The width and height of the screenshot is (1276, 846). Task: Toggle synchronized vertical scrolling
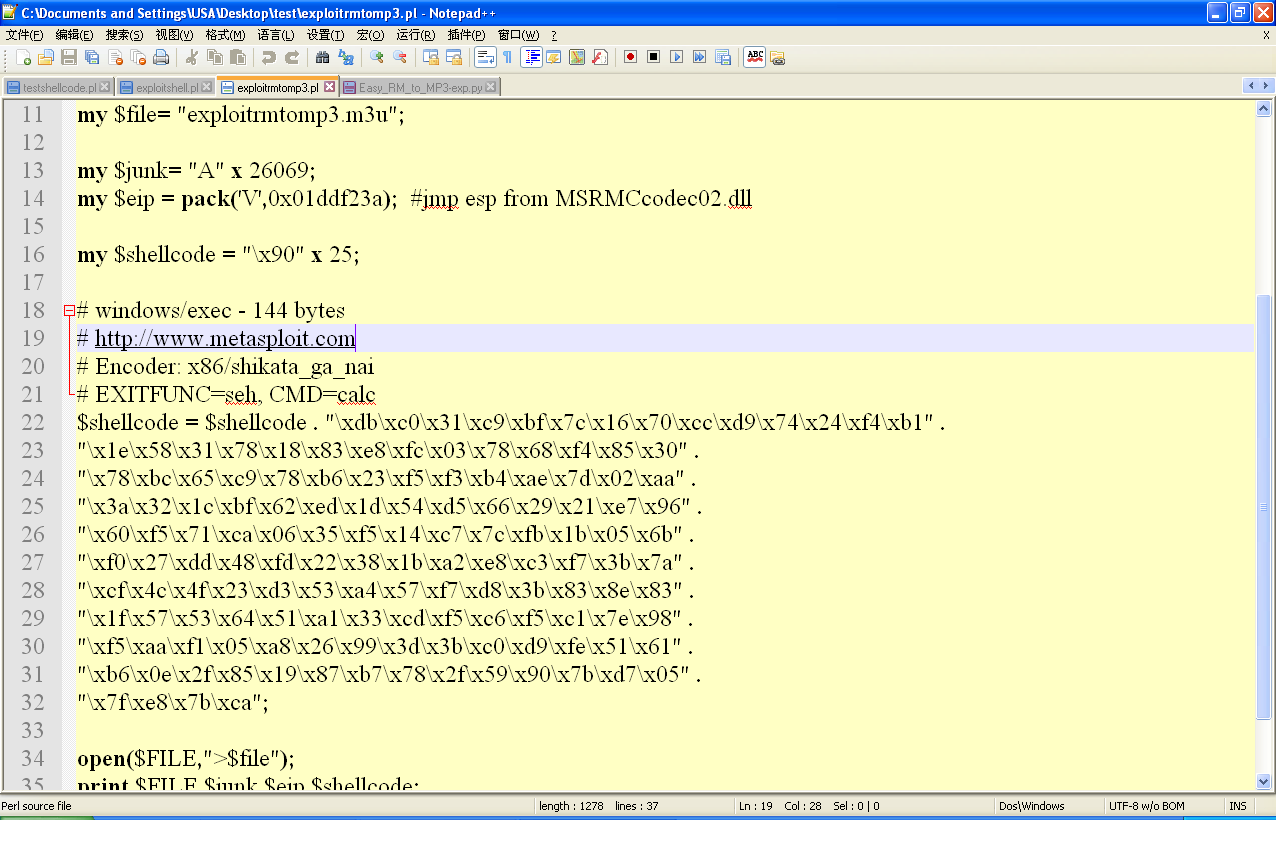pyautogui.click(x=431, y=57)
